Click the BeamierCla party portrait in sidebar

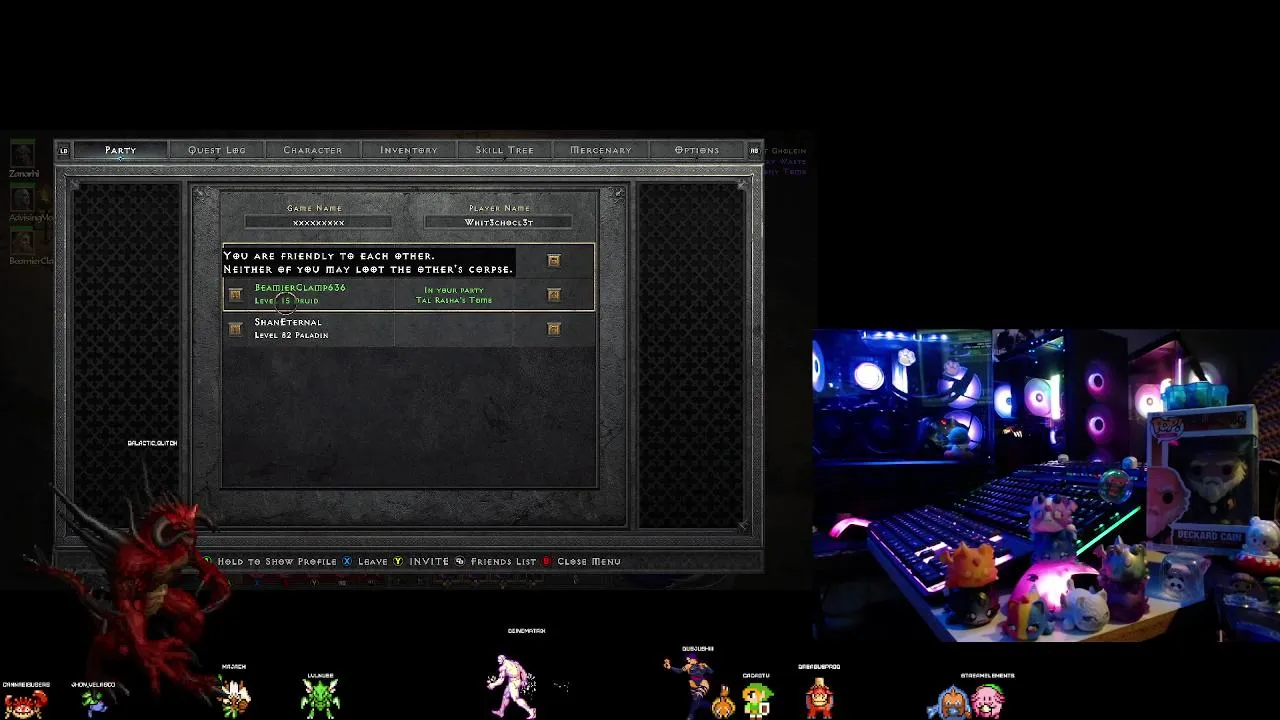[x=23, y=242]
